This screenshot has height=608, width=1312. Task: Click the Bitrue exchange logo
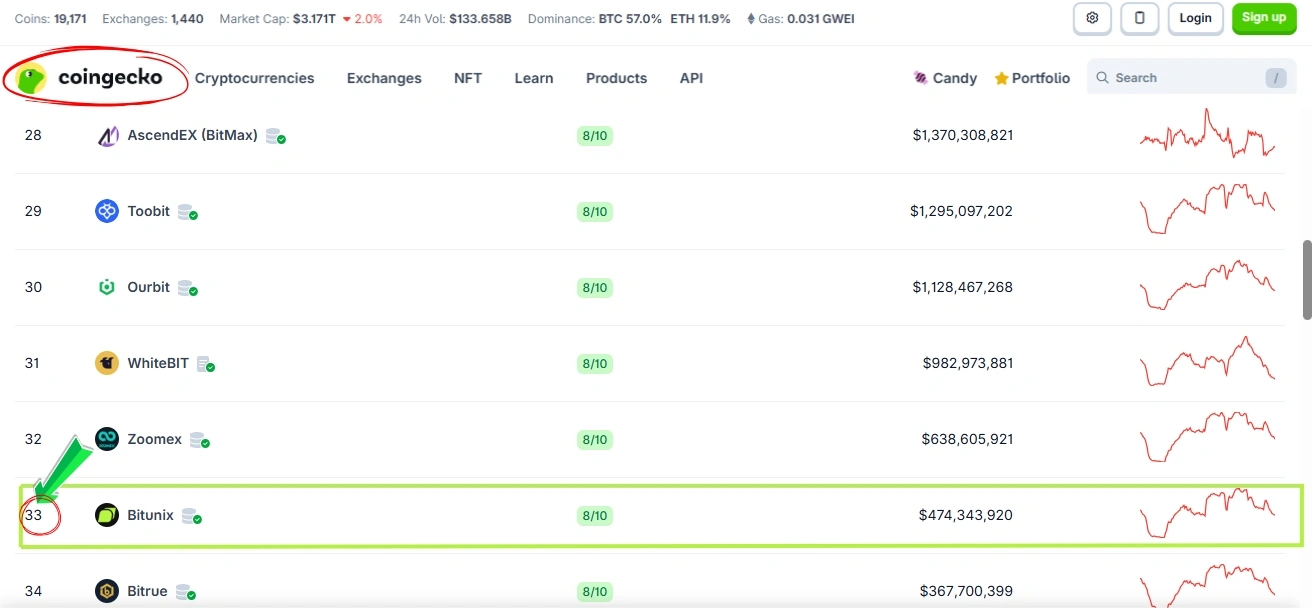tap(107, 591)
